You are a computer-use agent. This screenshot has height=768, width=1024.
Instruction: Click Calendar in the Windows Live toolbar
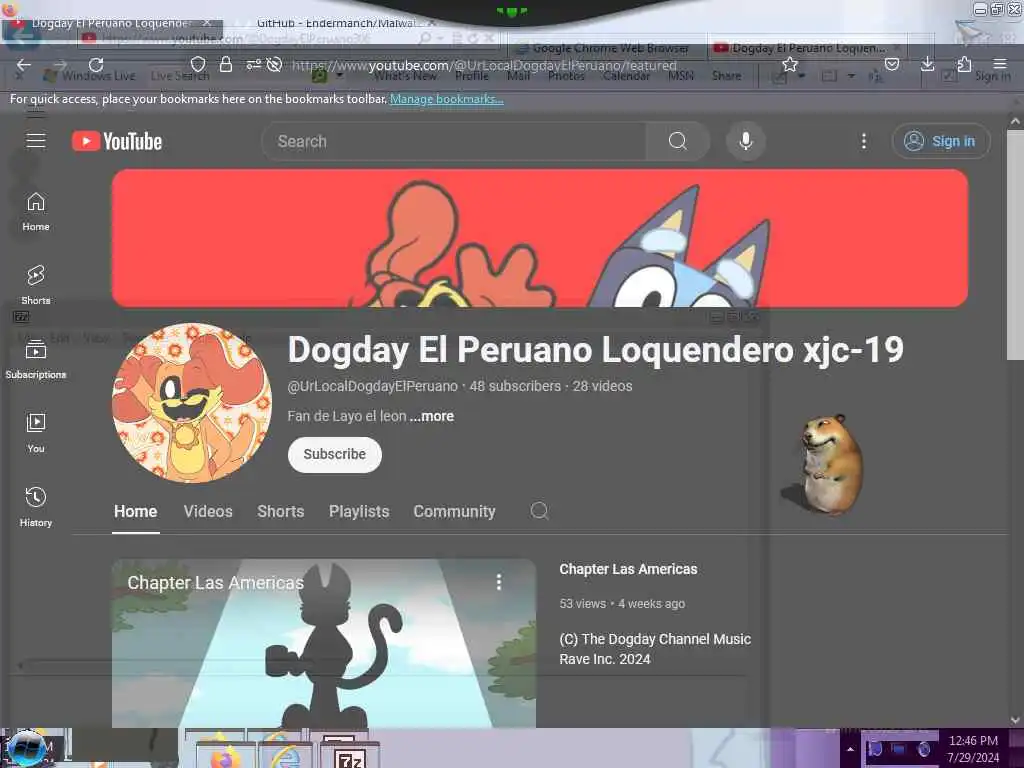click(626, 76)
